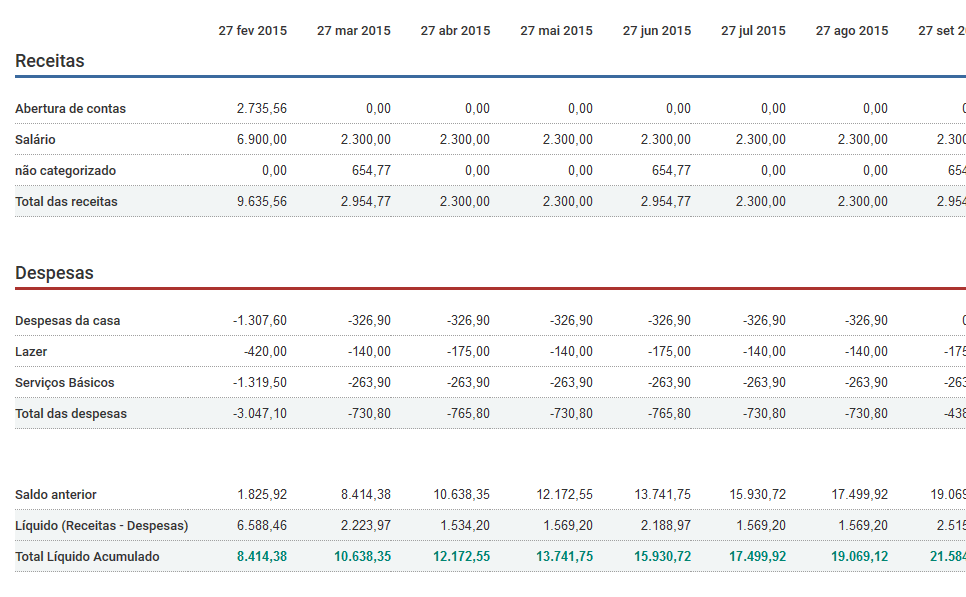Select Saldo anterior 8.414,38 for March
This screenshot has height=597, width=966.
click(365, 495)
